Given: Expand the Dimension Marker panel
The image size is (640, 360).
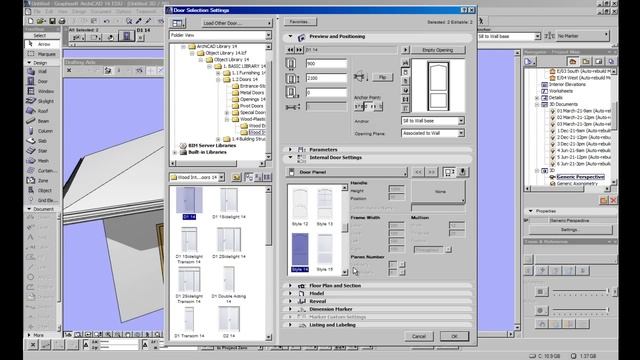Looking at the screenshot, I should pyautogui.click(x=290, y=309).
